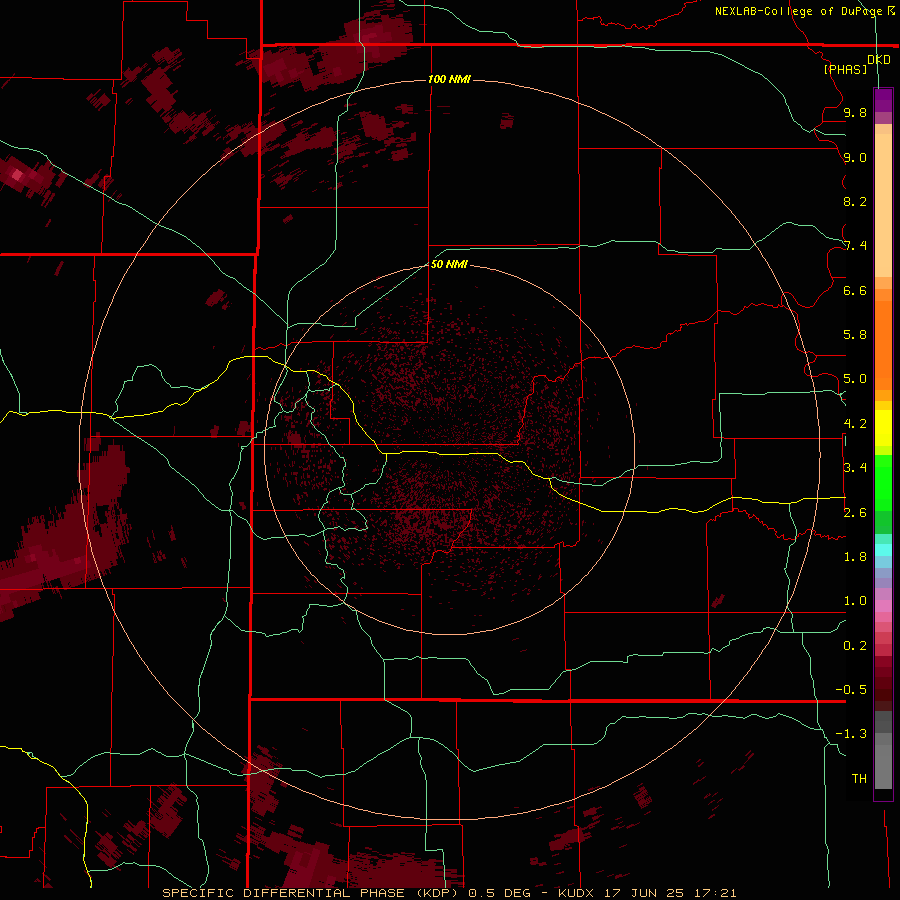Pick the gray band beside TH
The image size is (900, 900).
click(883, 767)
